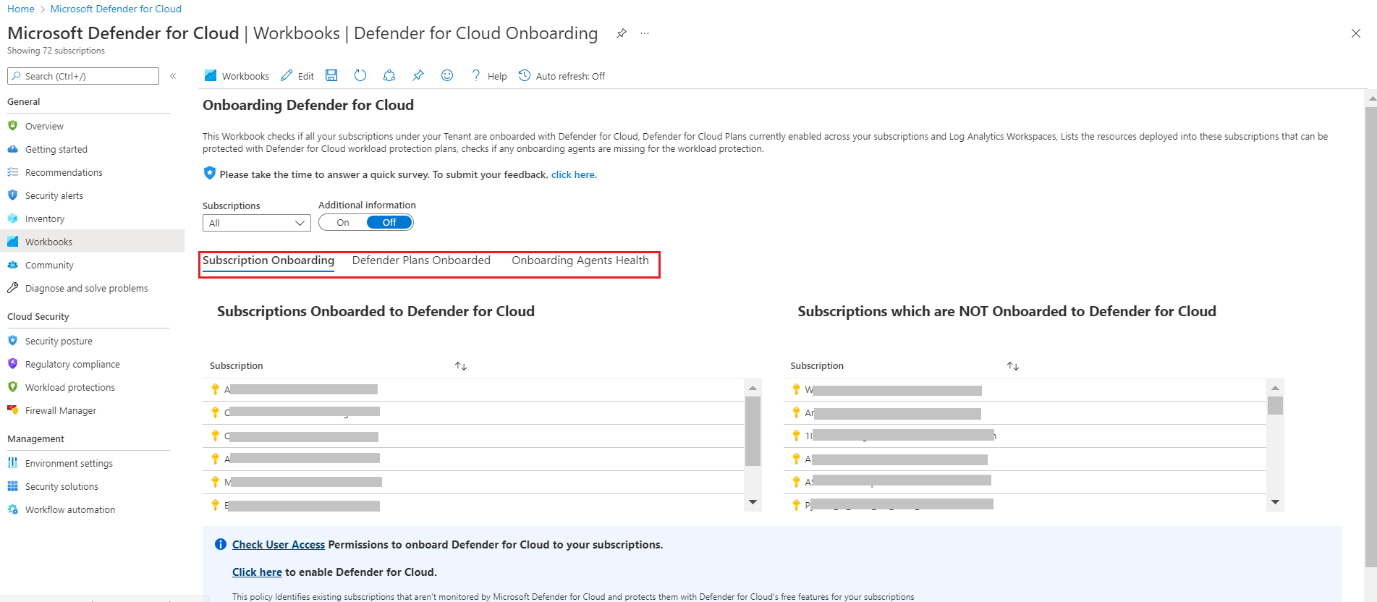Click the onboarded subscriptions list scrollbar
Screen dimensions: 1377x602
click(753, 430)
